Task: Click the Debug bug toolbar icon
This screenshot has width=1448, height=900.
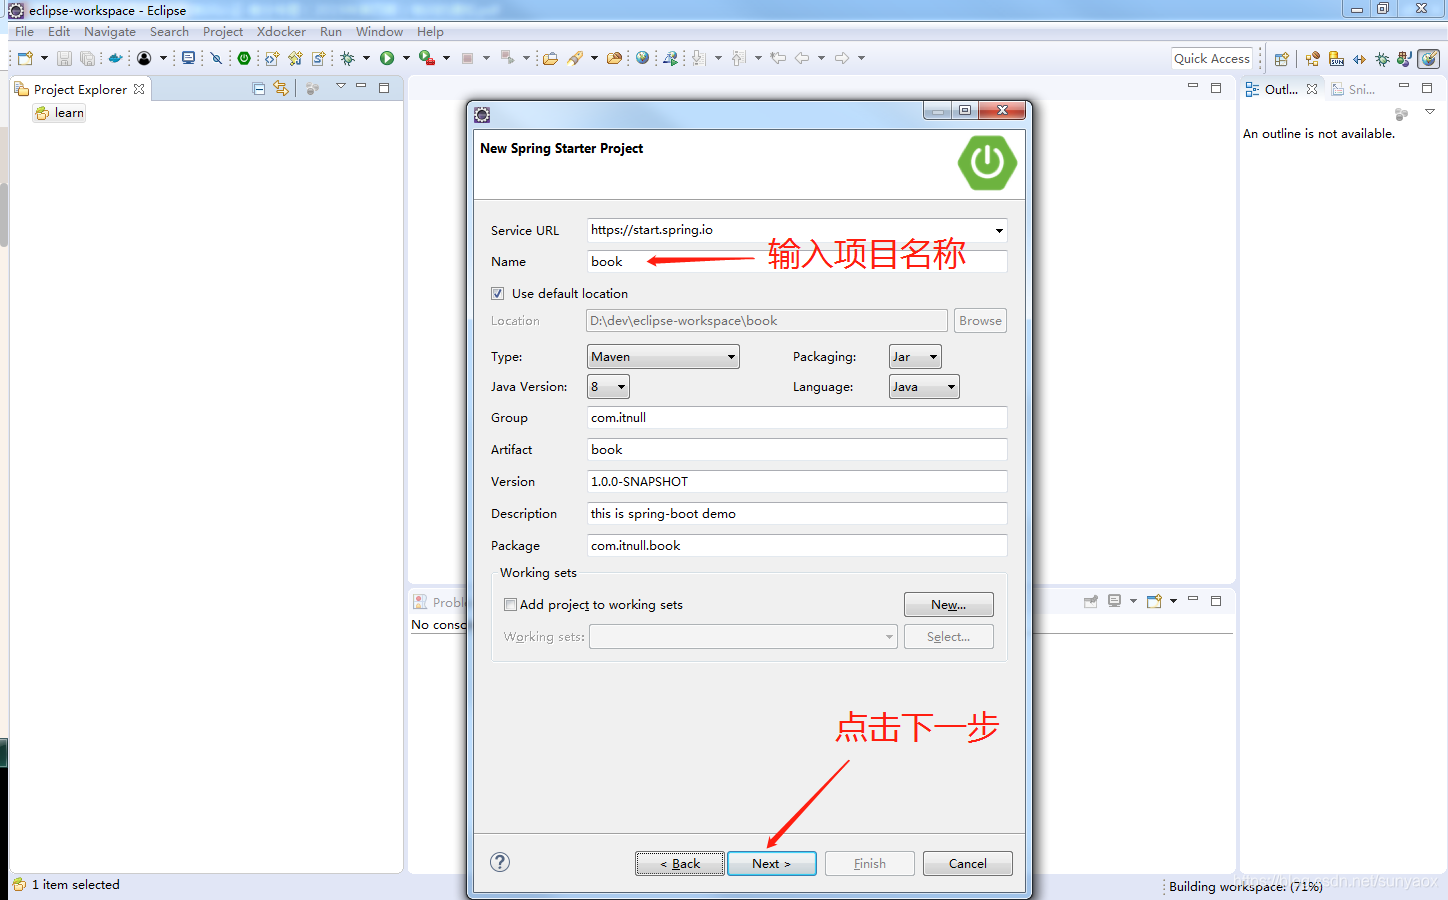Action: pyautogui.click(x=348, y=58)
